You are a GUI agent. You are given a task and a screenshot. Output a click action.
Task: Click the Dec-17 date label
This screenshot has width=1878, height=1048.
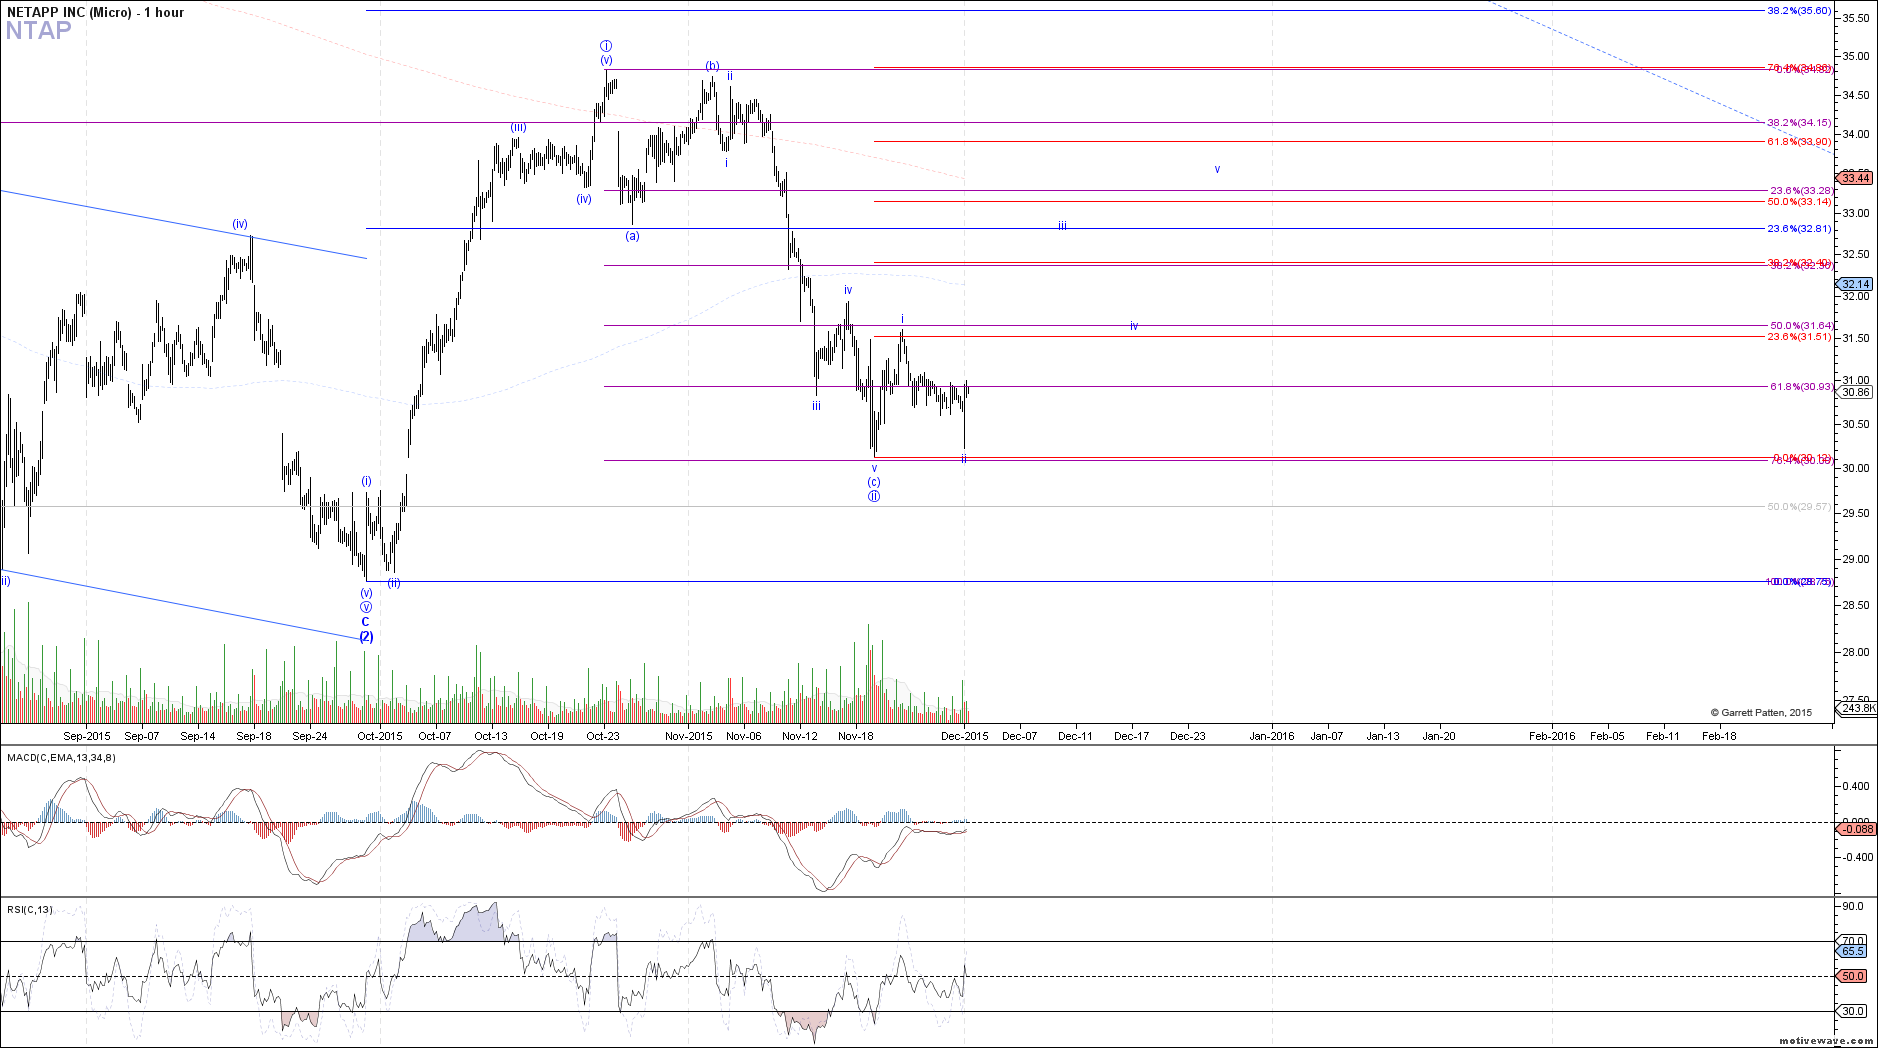1132,736
